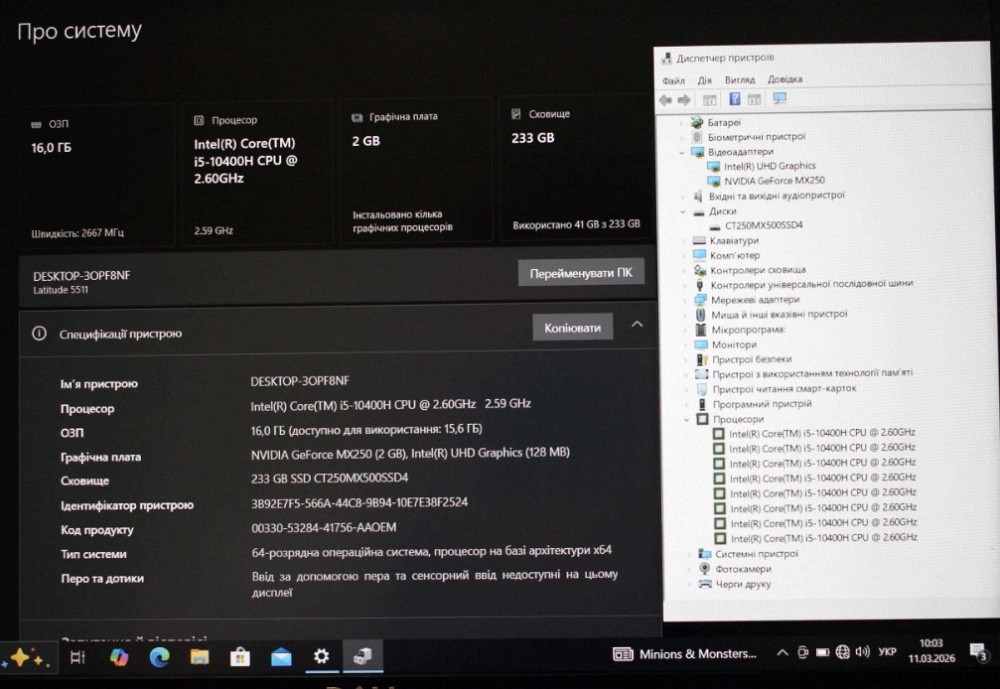The width and height of the screenshot is (1000, 689).
Task: Click the Перейменувати ПК button
Action: 580,271
